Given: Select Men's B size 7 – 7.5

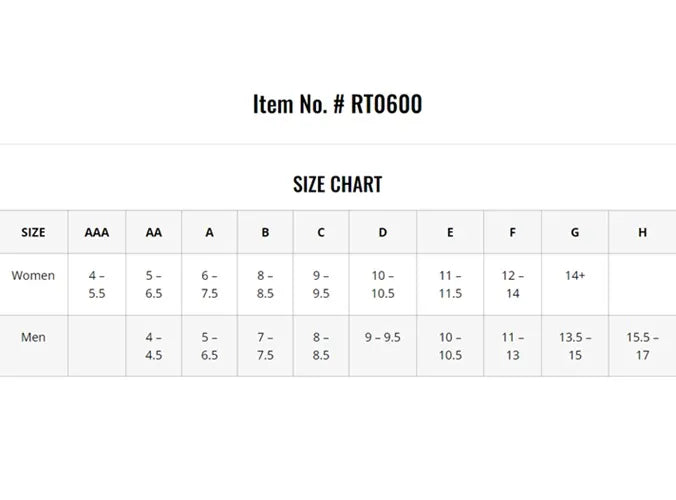Looking at the screenshot, I should click(x=265, y=346).
